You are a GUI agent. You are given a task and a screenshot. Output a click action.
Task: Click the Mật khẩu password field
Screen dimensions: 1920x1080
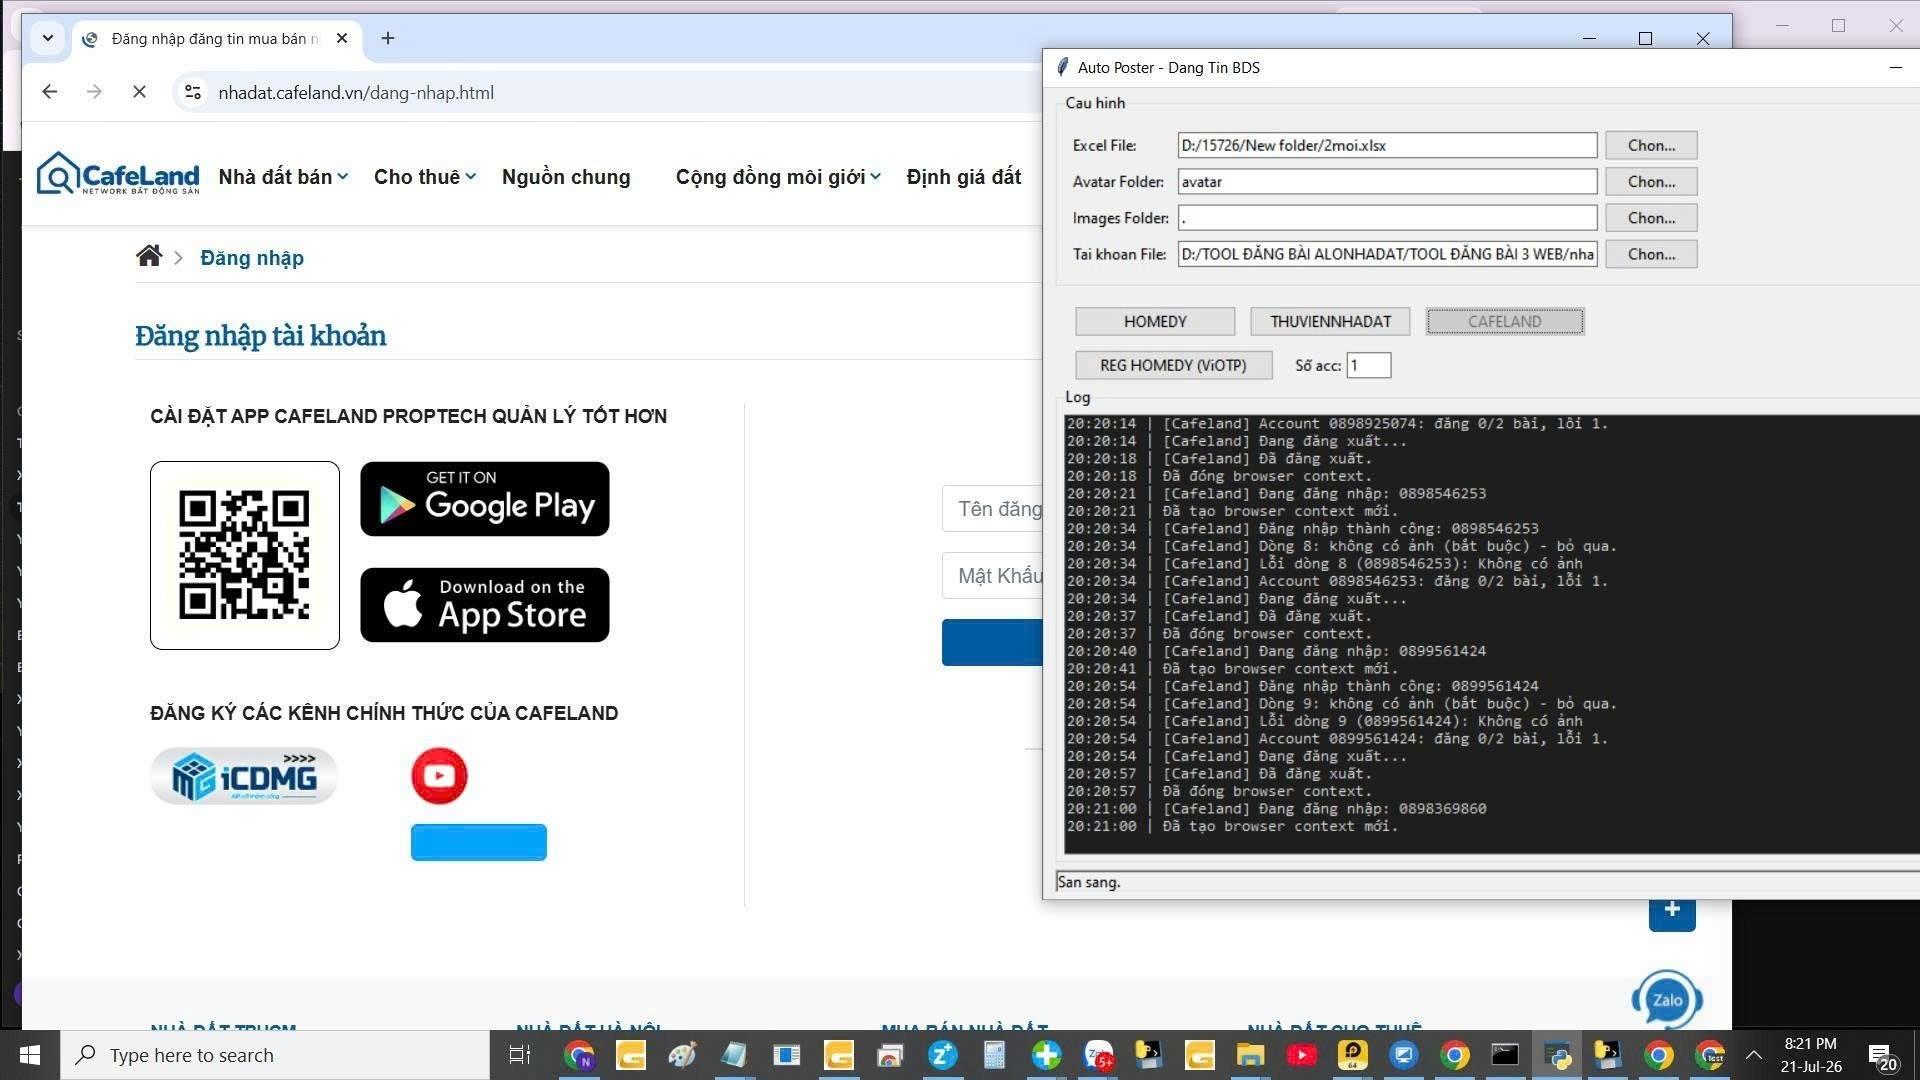click(x=992, y=576)
